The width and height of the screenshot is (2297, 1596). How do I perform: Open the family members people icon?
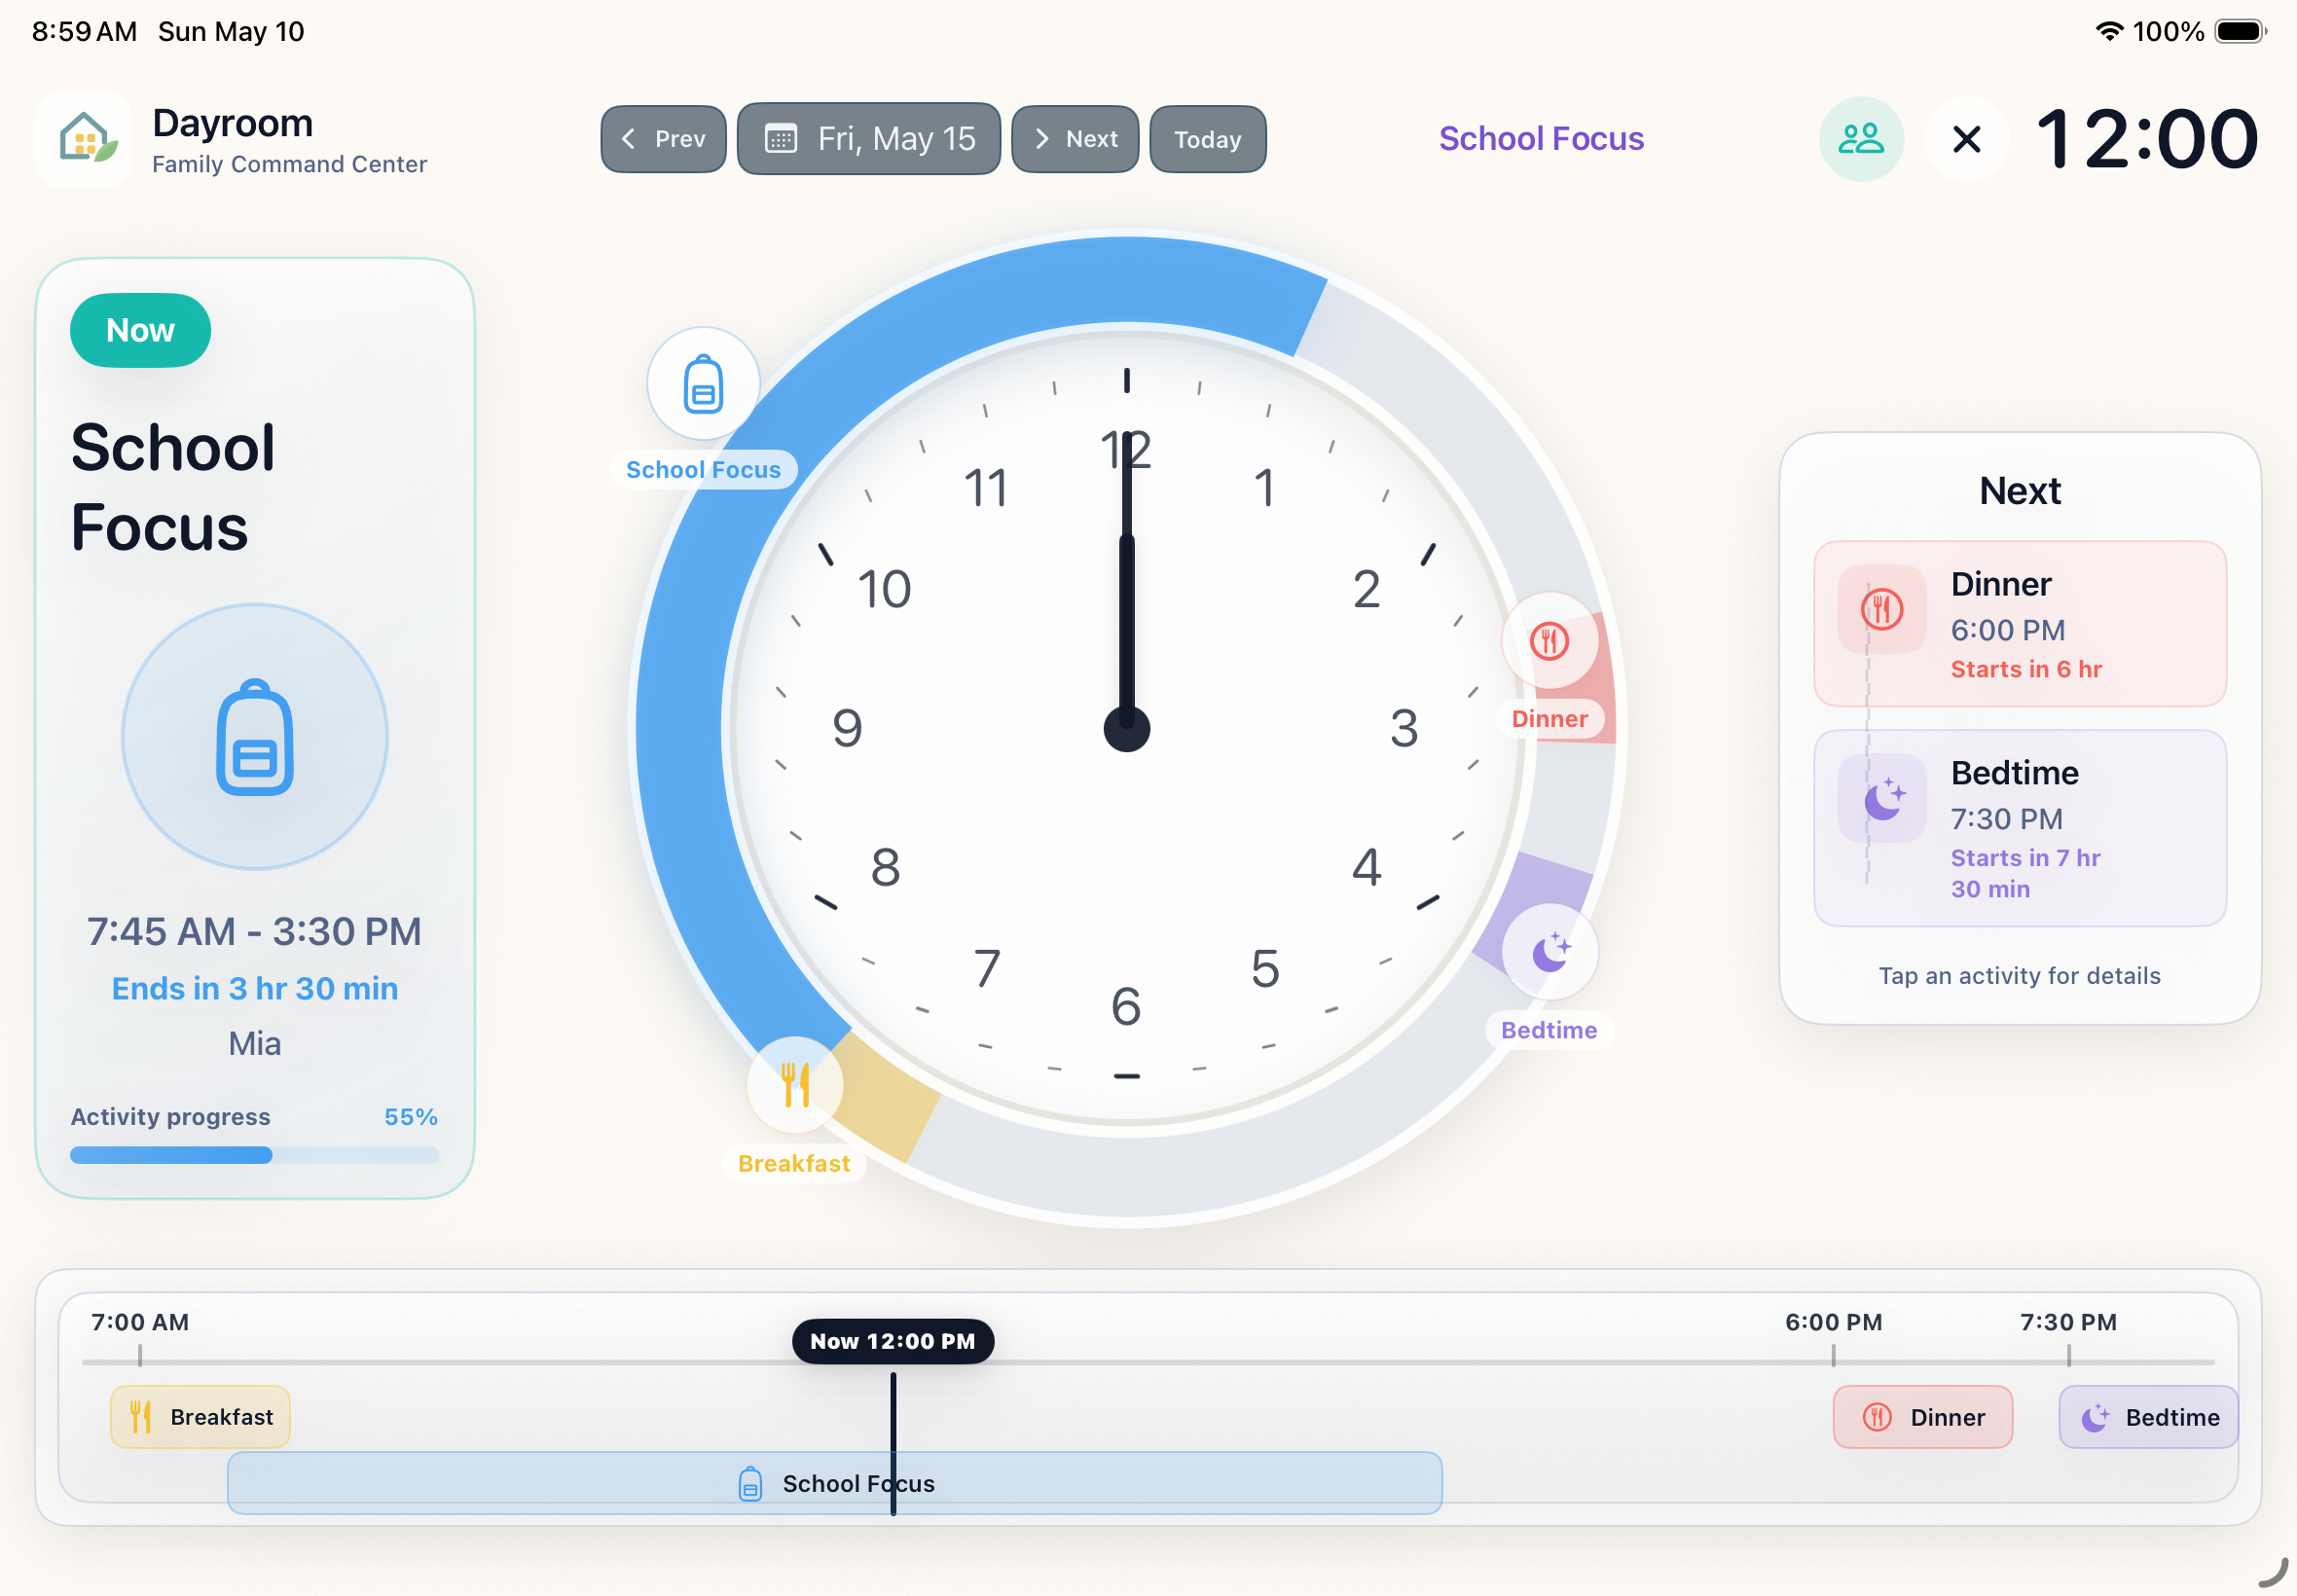[x=1861, y=139]
